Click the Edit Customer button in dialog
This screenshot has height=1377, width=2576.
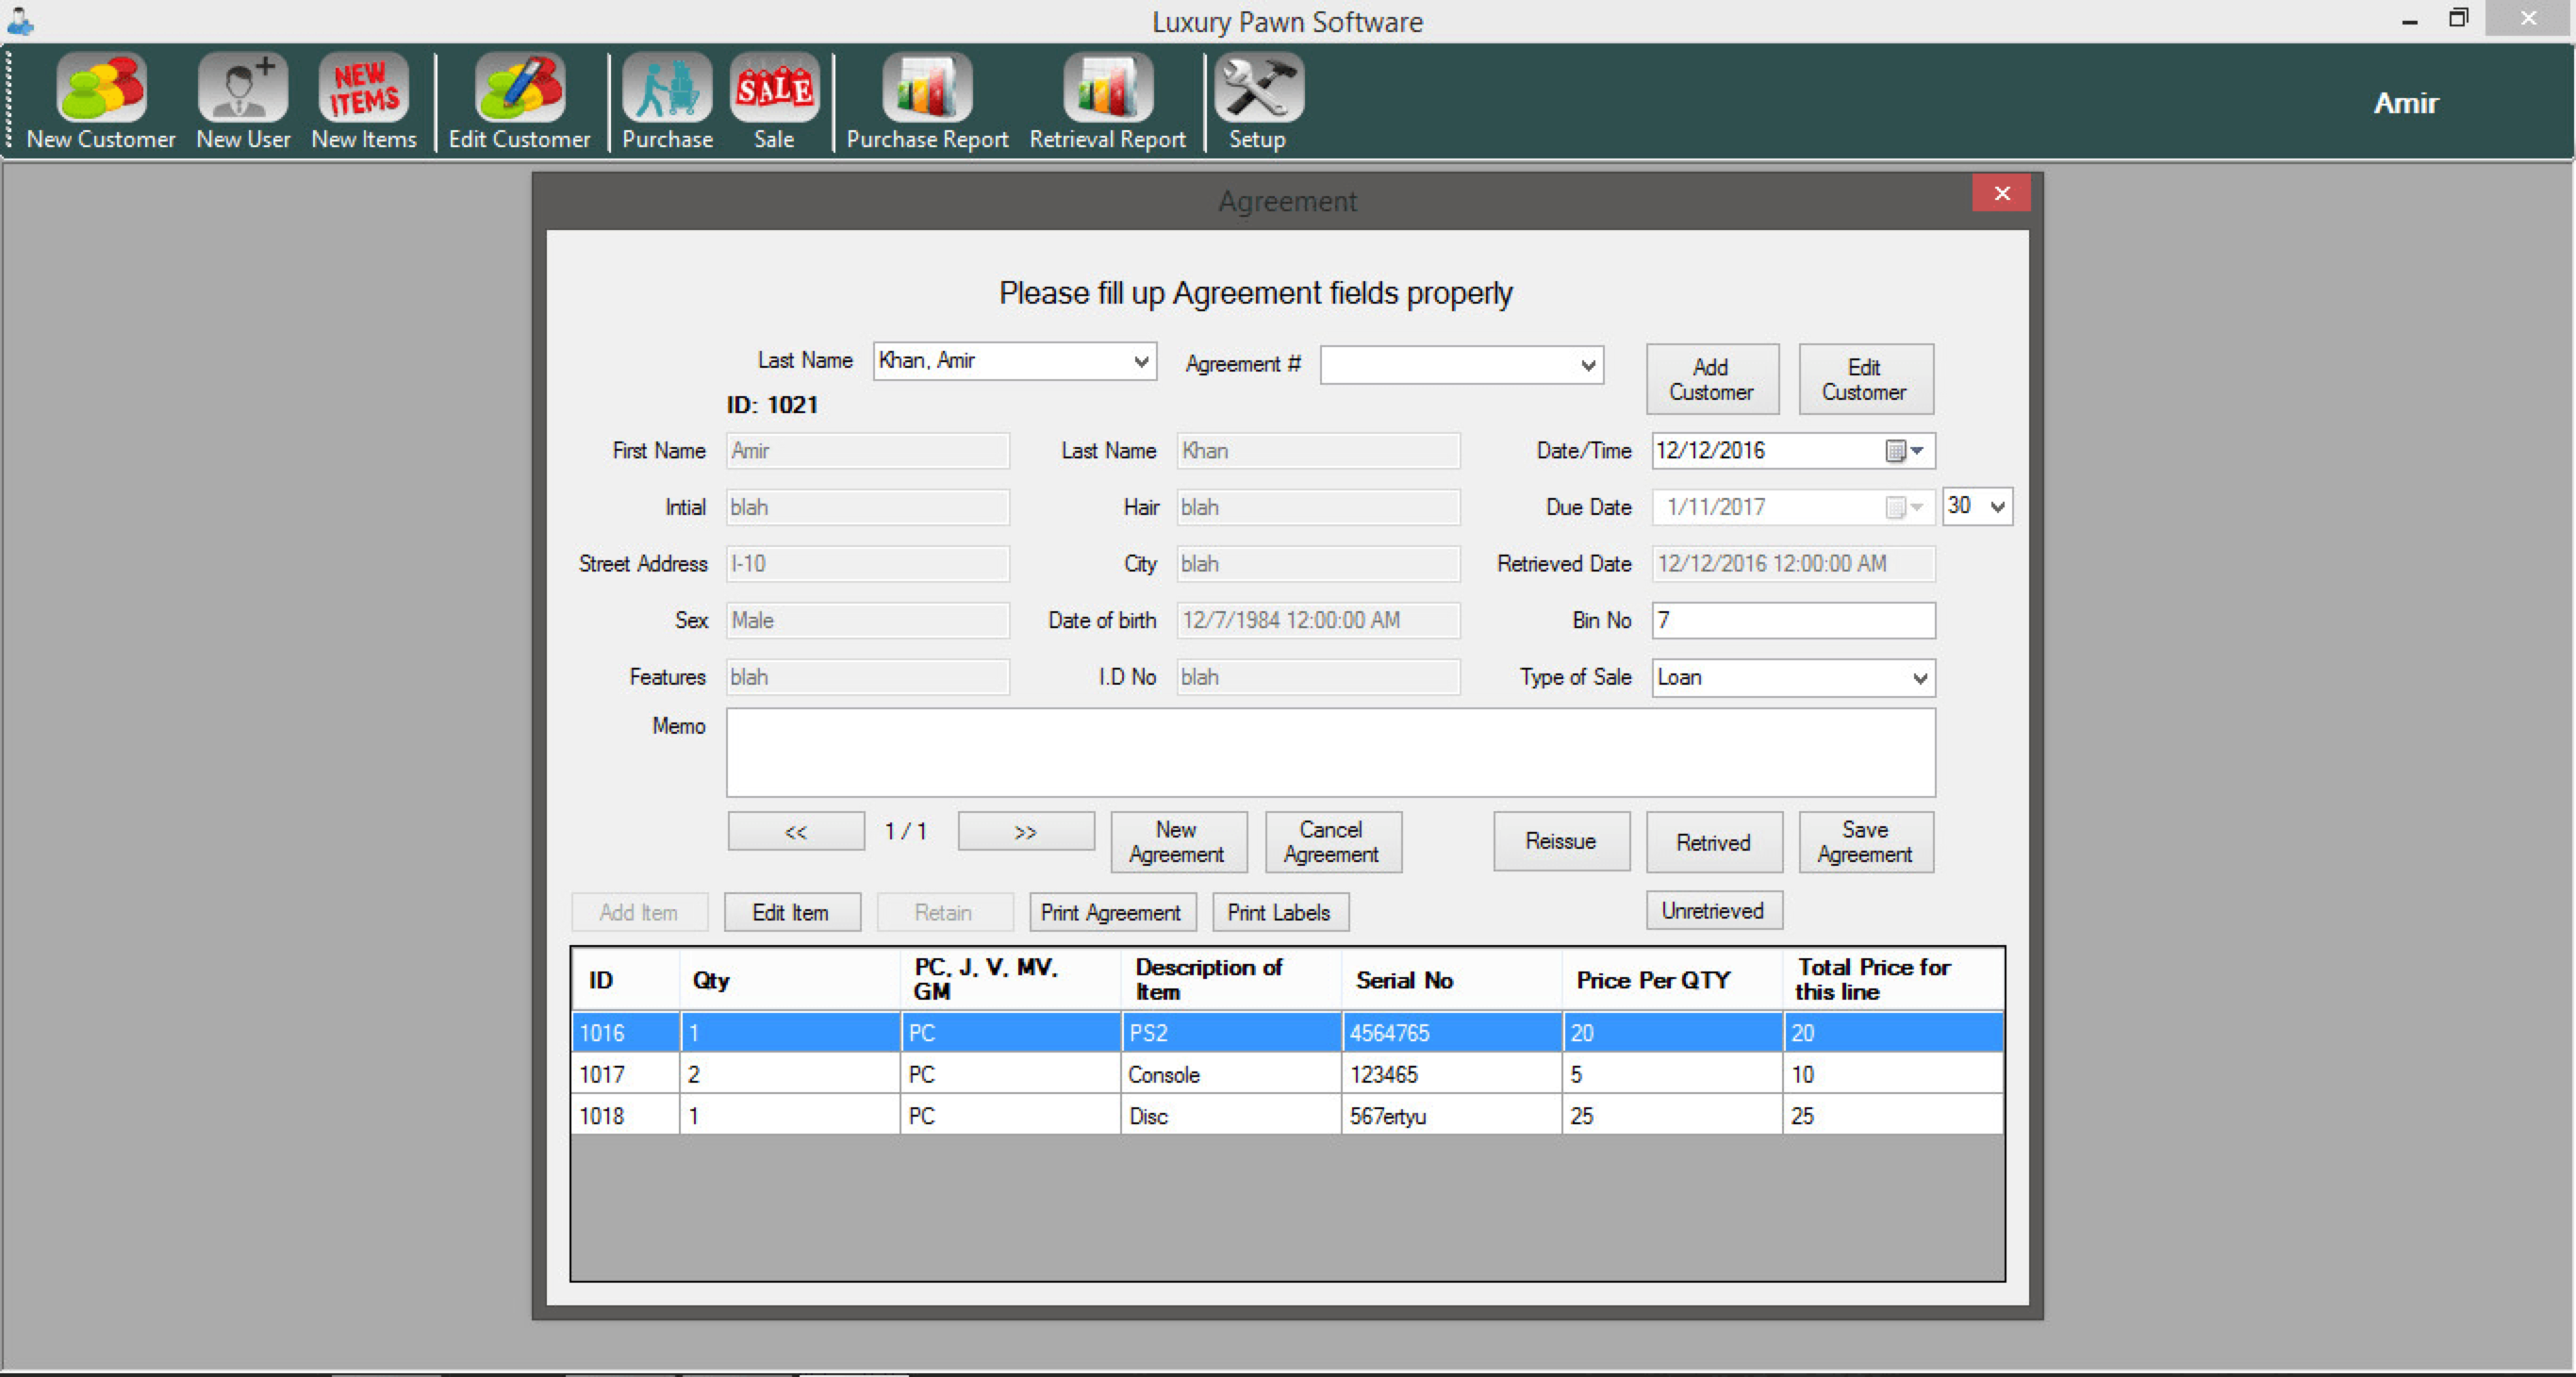pyautogui.click(x=1865, y=379)
